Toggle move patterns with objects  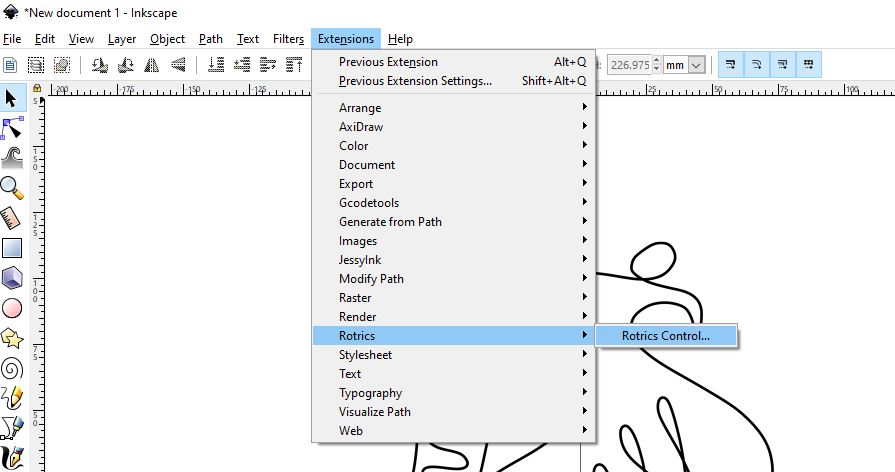click(809, 64)
